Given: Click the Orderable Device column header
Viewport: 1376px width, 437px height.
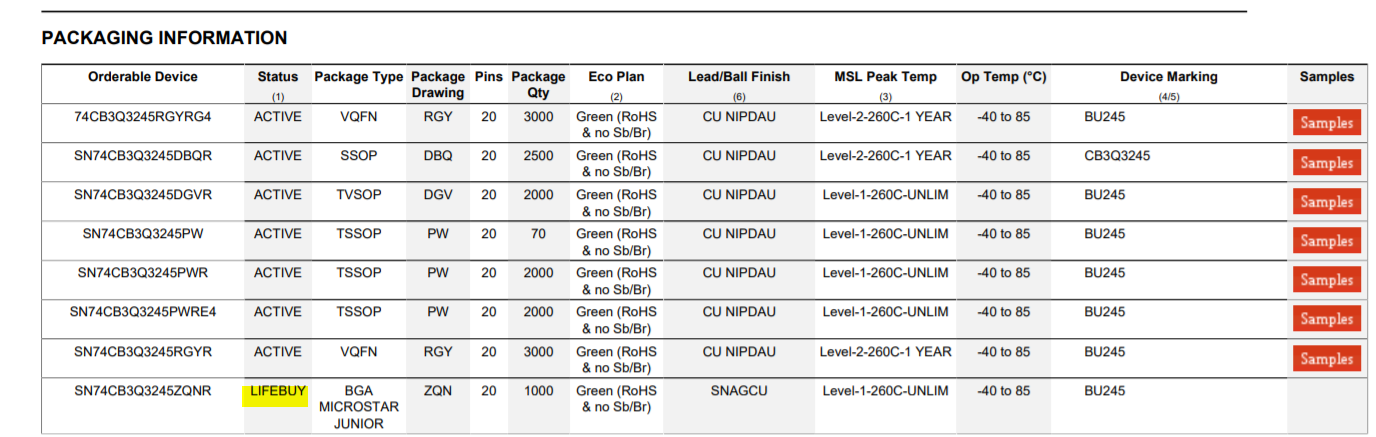Looking at the screenshot, I should tap(143, 77).
